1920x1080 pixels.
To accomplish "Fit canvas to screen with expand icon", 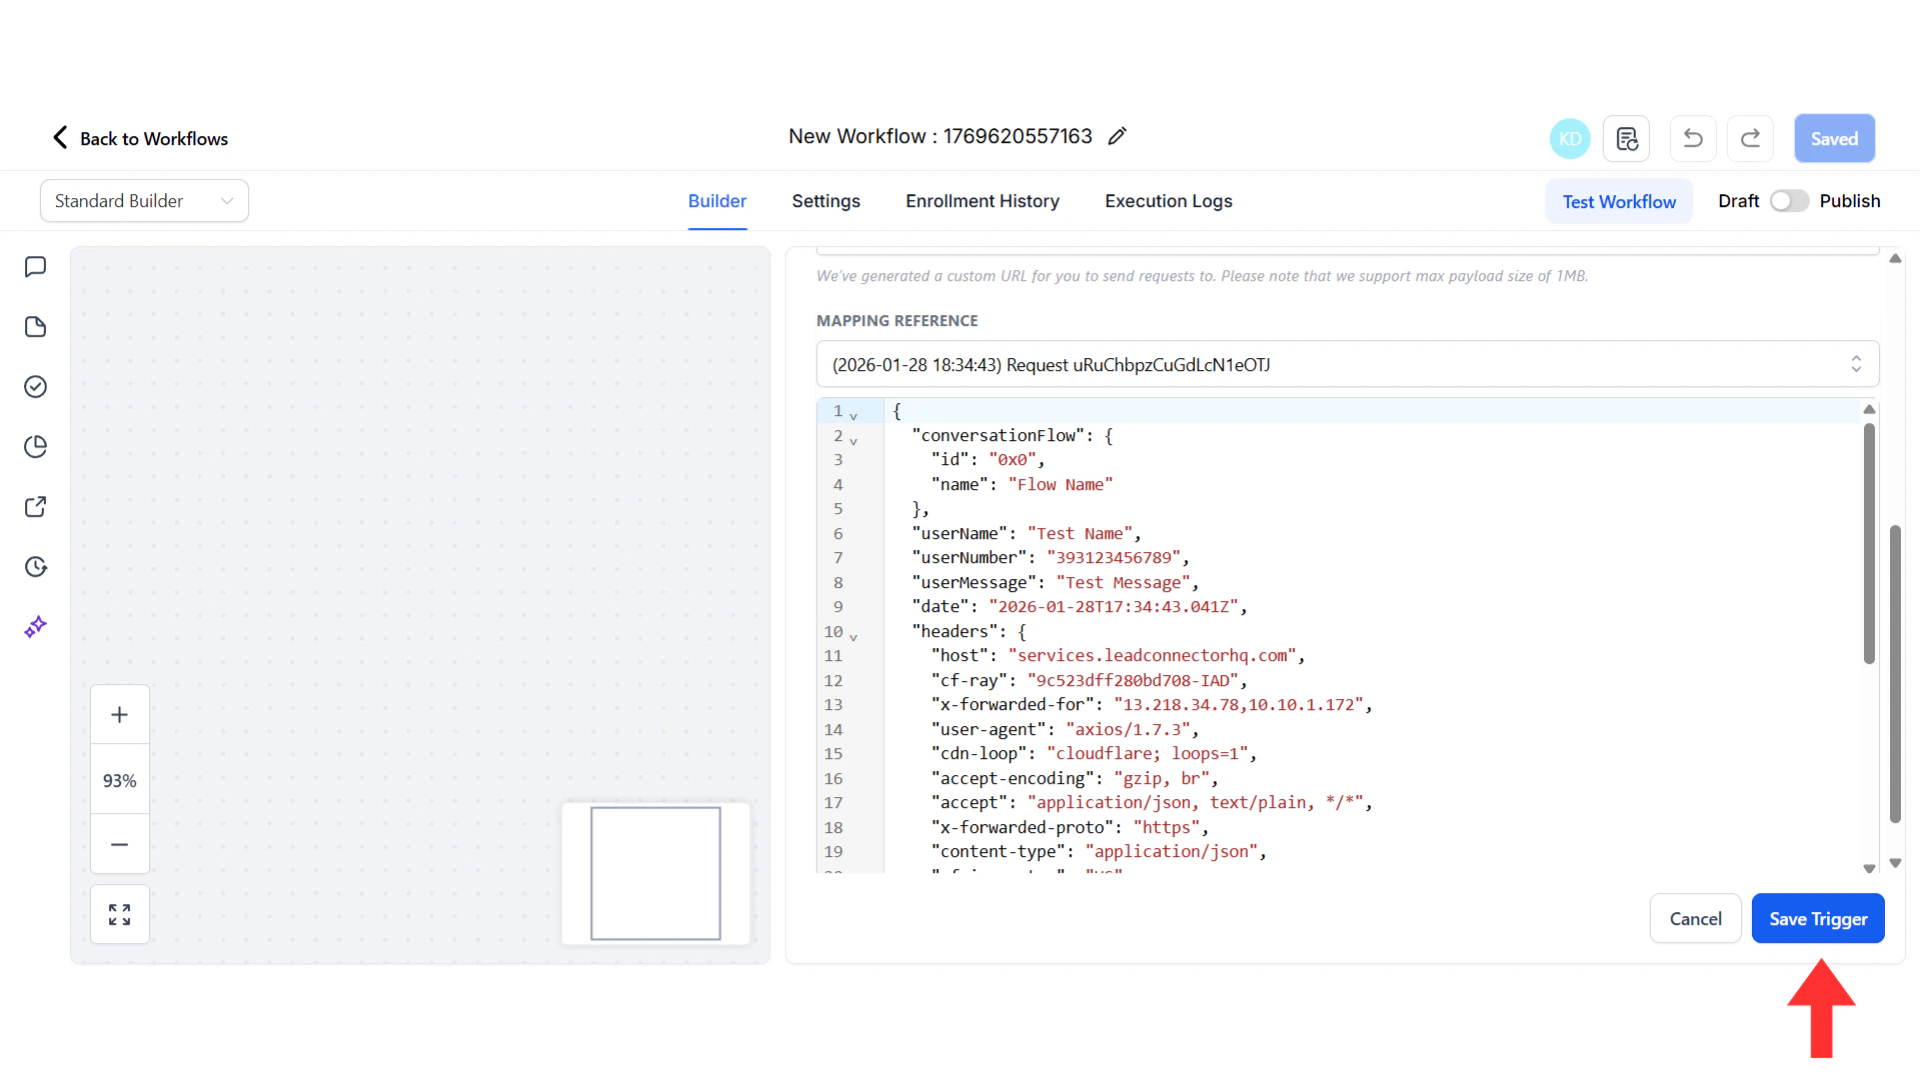I will point(119,914).
